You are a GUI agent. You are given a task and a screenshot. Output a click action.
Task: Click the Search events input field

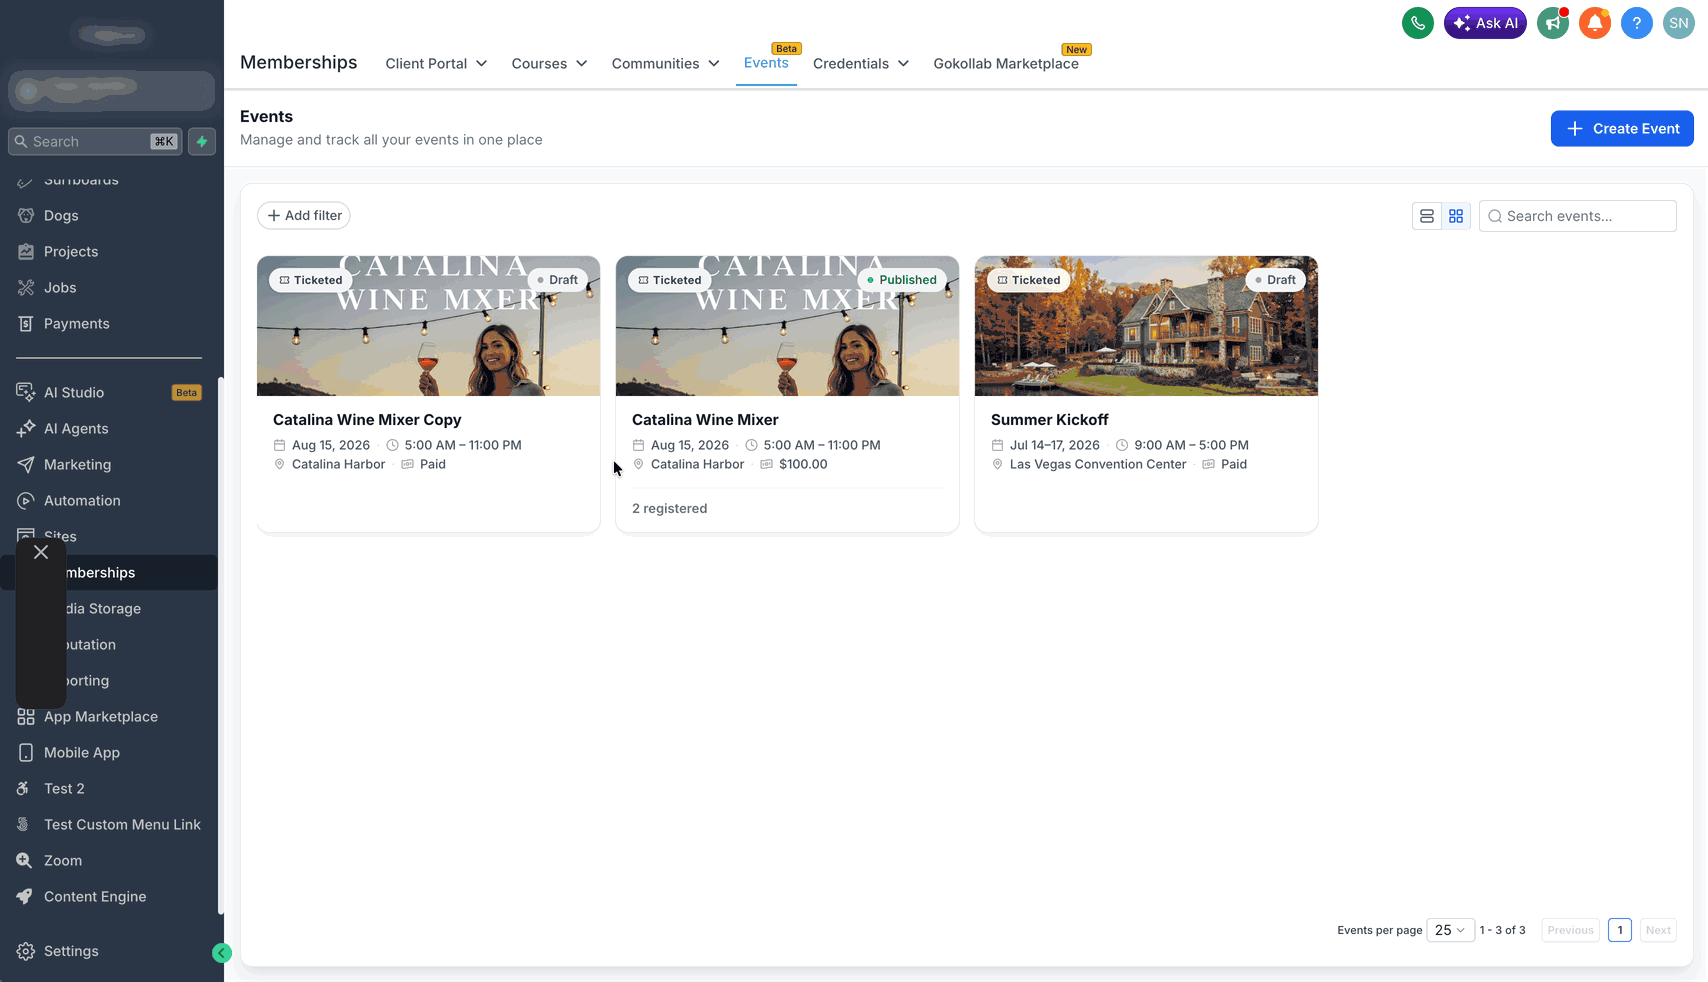click(1577, 216)
